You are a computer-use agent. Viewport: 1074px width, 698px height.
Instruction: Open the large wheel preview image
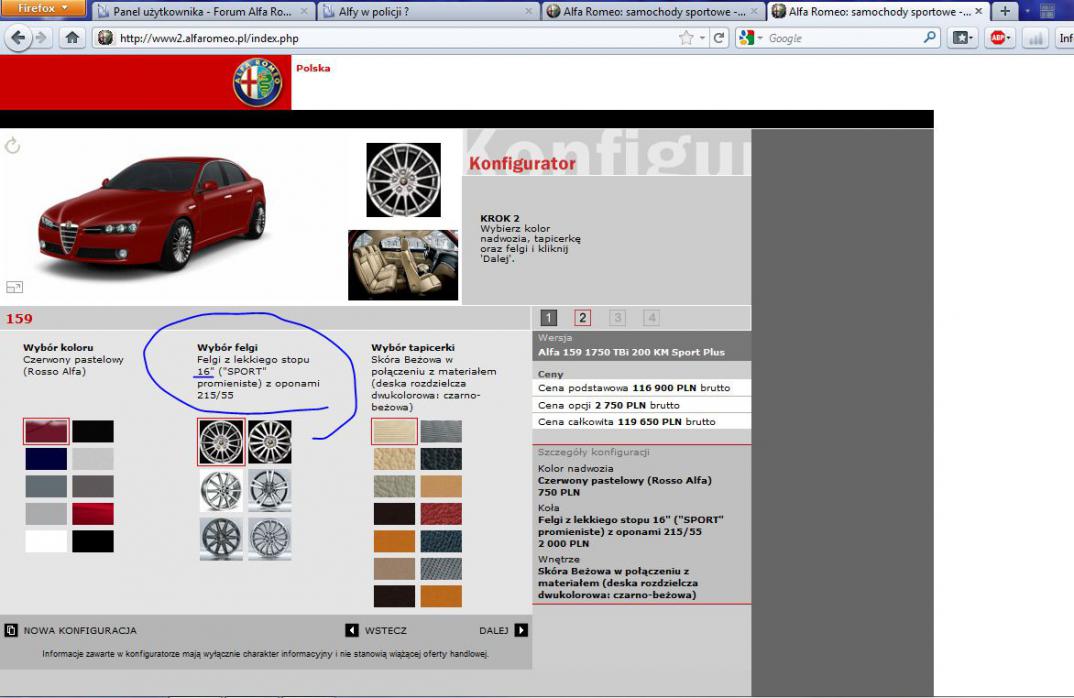(403, 180)
